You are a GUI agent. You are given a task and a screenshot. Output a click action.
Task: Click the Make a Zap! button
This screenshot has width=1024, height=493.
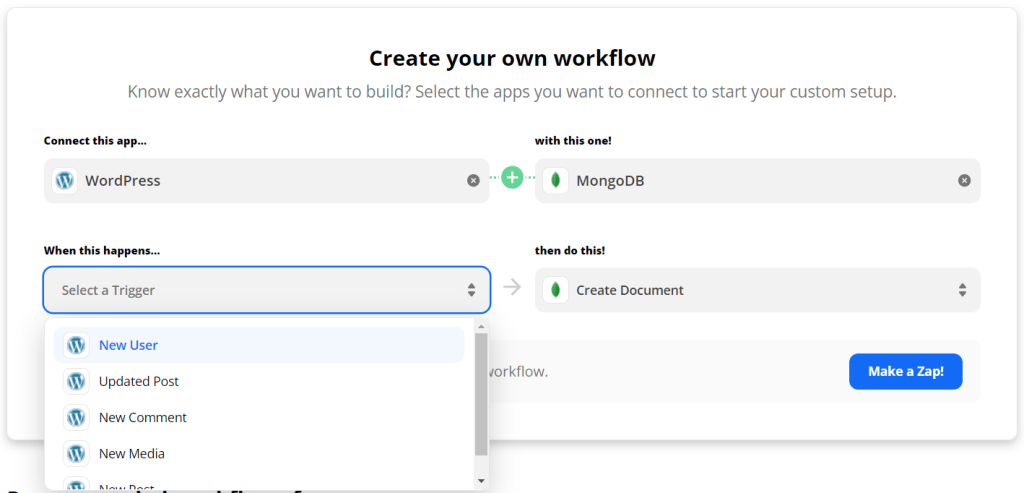point(906,372)
